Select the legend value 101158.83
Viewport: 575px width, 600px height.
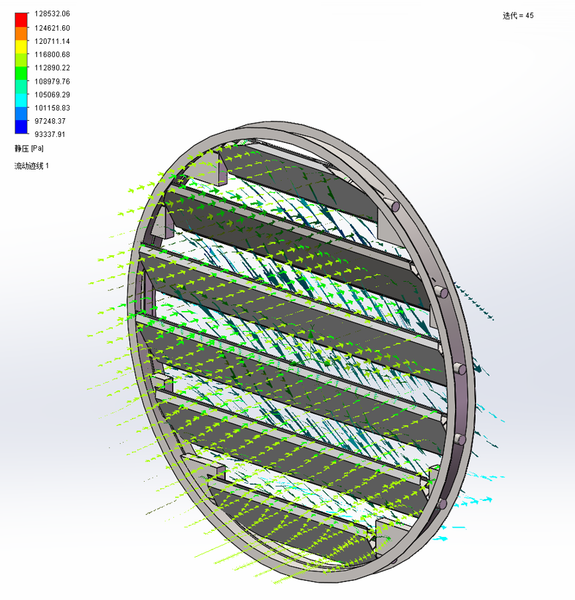(52, 108)
